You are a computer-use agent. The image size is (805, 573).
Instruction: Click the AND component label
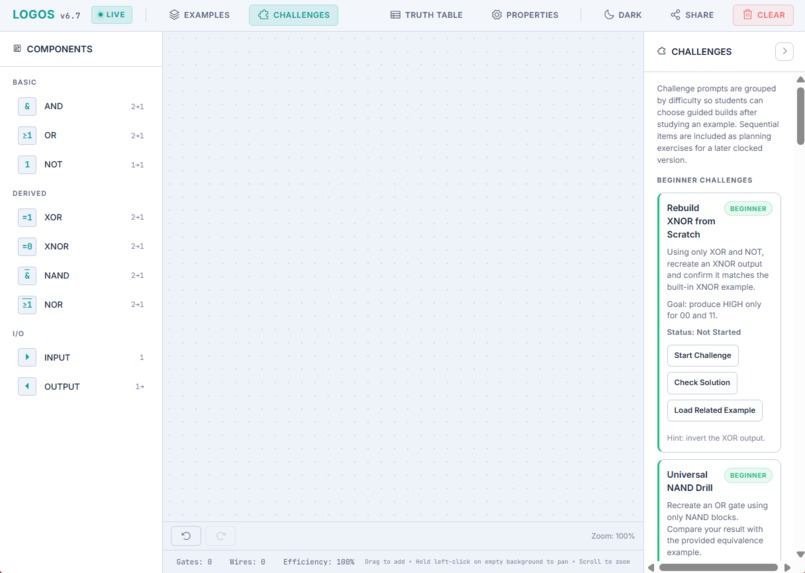click(53, 106)
